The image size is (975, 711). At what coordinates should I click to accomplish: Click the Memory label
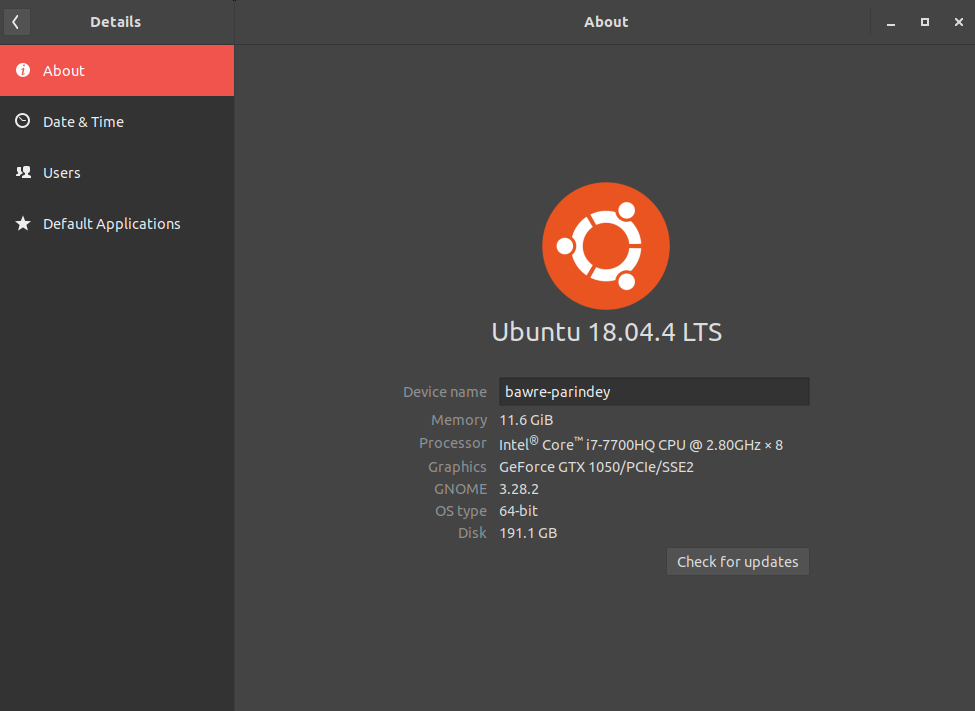coord(459,421)
